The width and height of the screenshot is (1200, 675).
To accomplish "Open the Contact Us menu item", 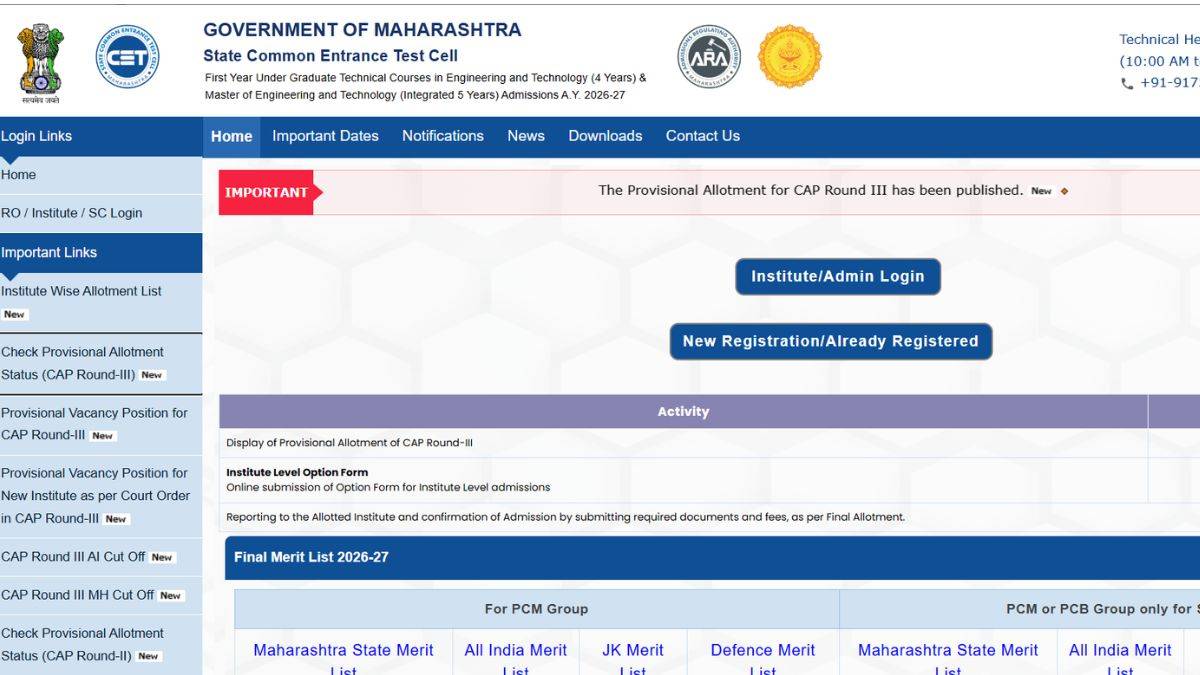I will click(x=702, y=136).
